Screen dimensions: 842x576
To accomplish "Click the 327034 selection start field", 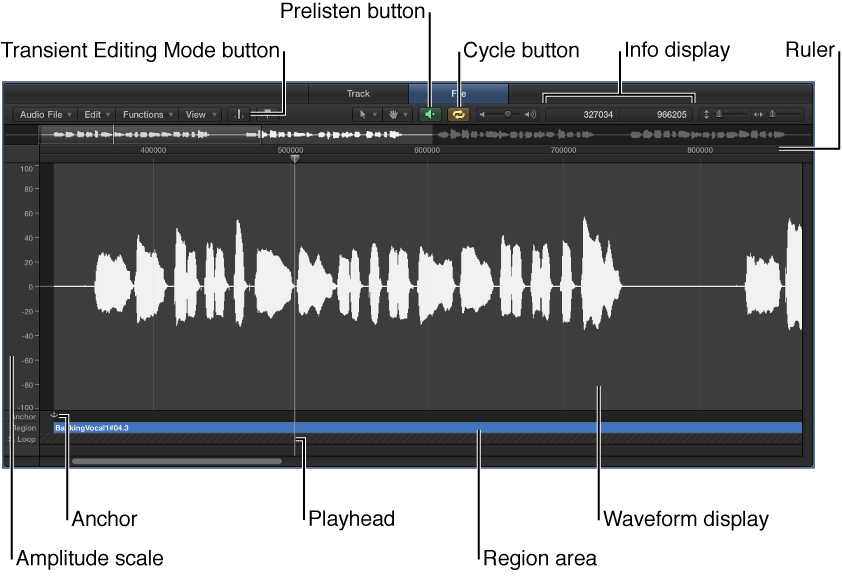I will click(x=598, y=115).
